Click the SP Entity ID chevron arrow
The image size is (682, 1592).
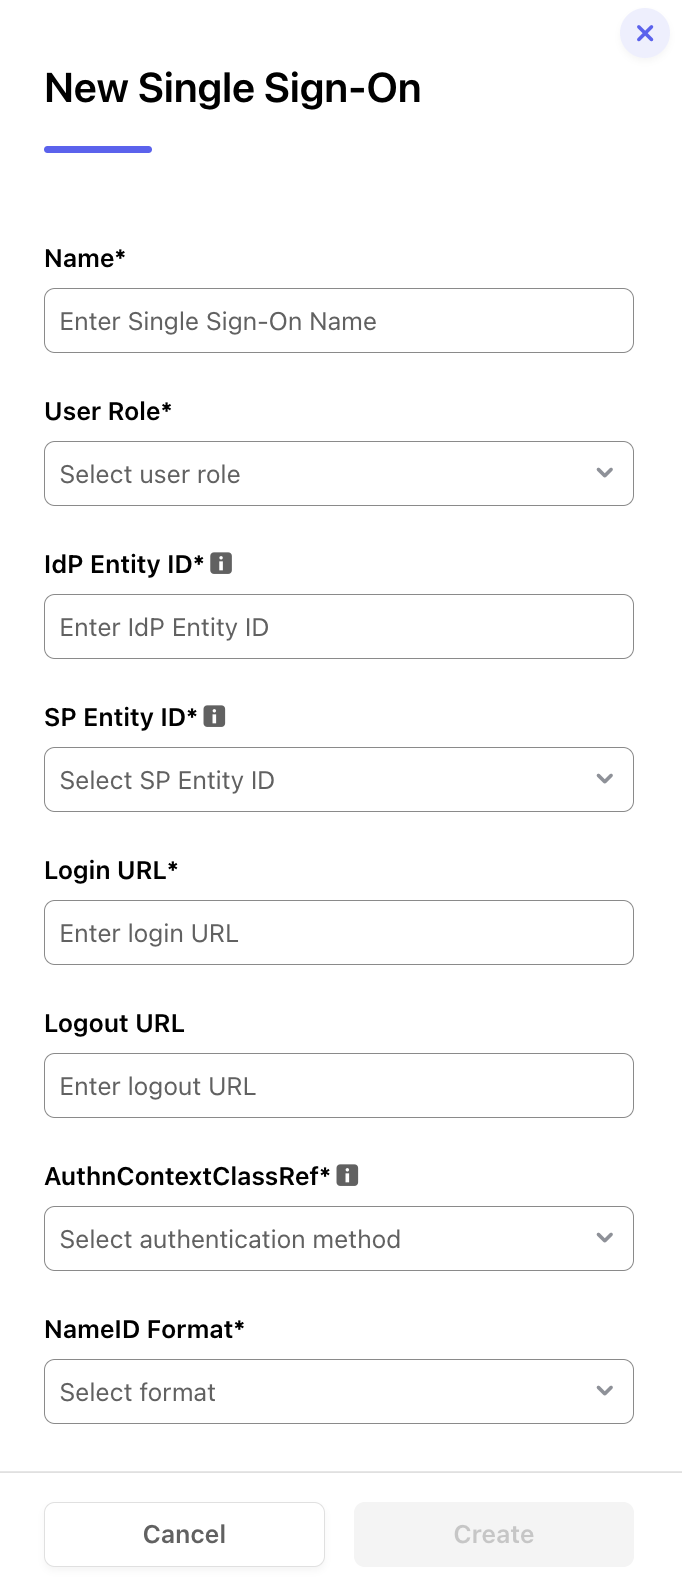pyautogui.click(x=604, y=779)
